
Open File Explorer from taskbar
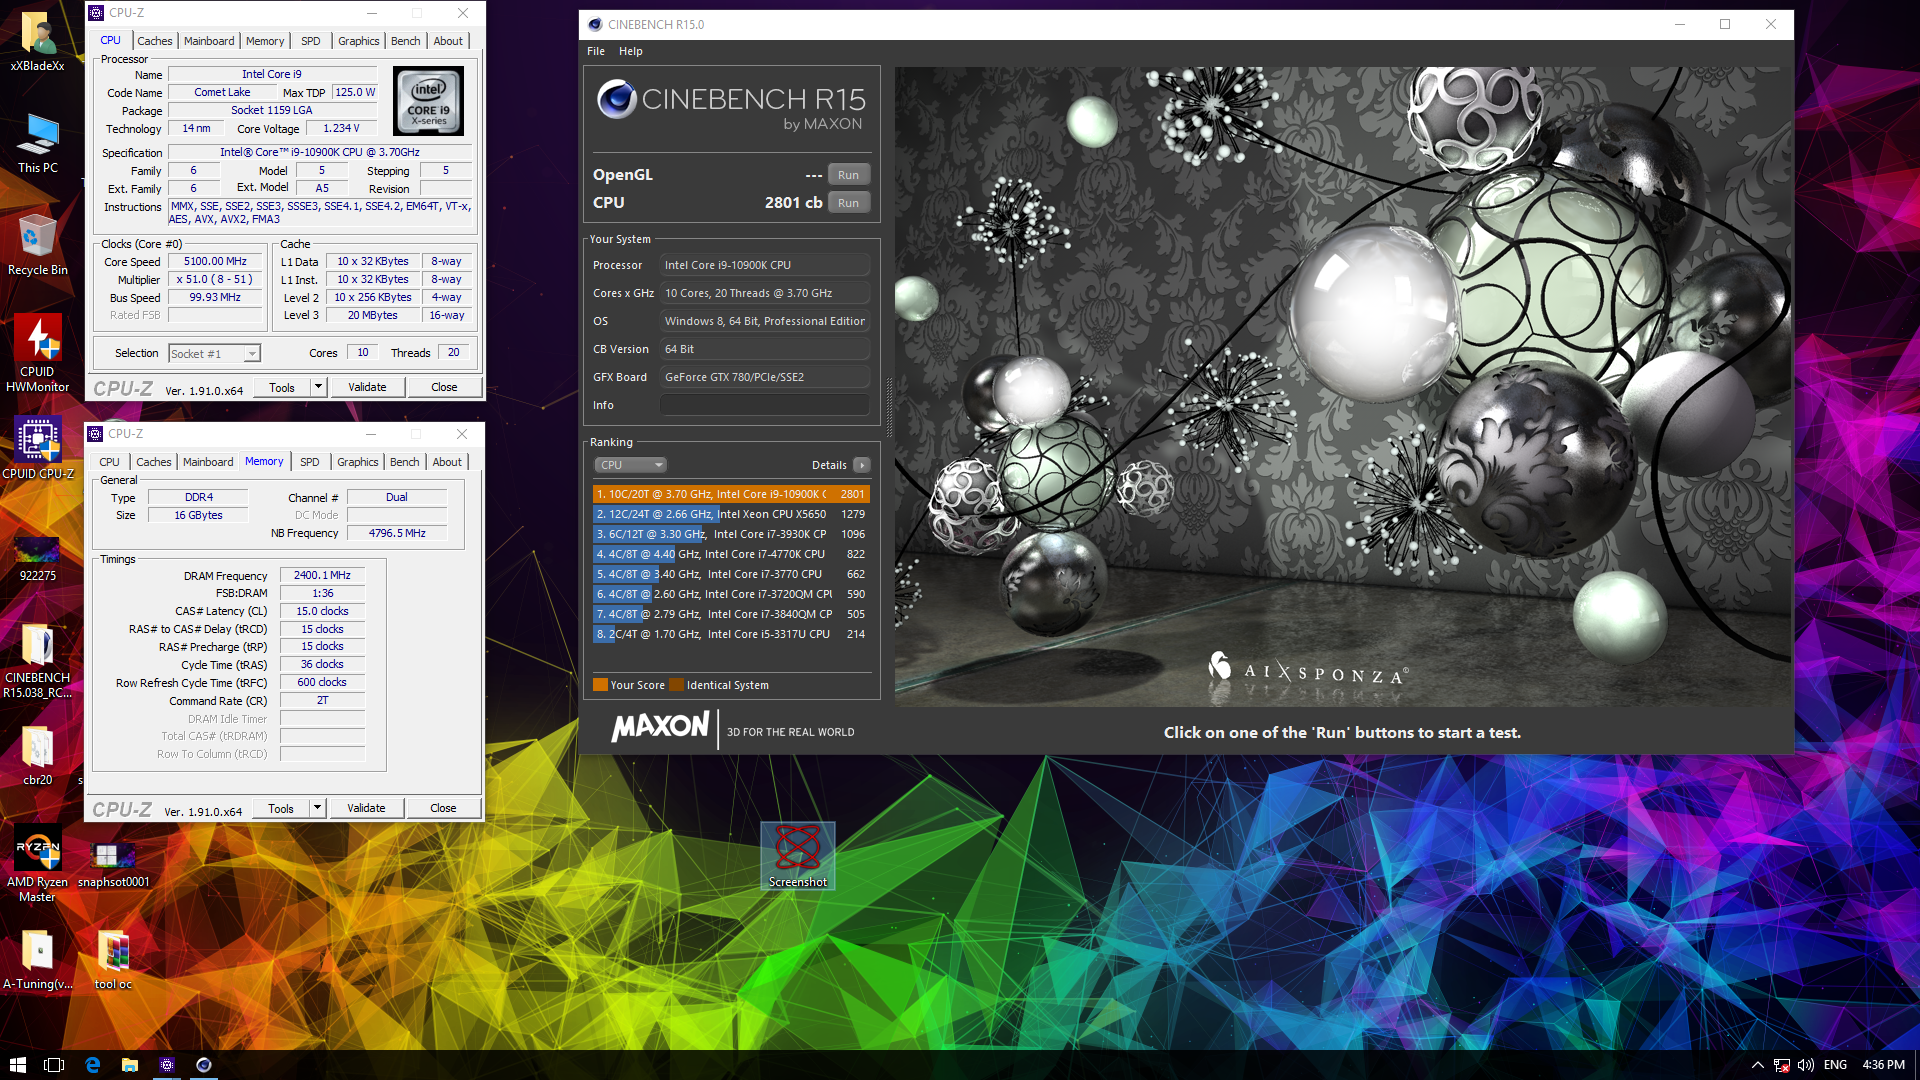[x=129, y=1065]
